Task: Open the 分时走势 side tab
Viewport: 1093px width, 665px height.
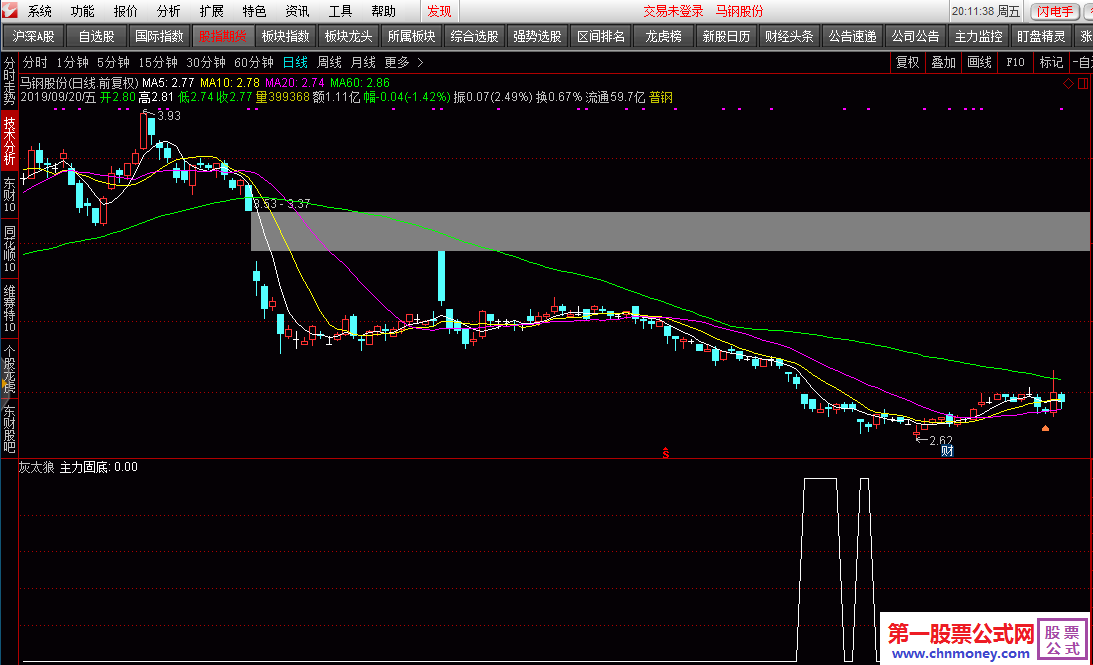Action: (9, 81)
